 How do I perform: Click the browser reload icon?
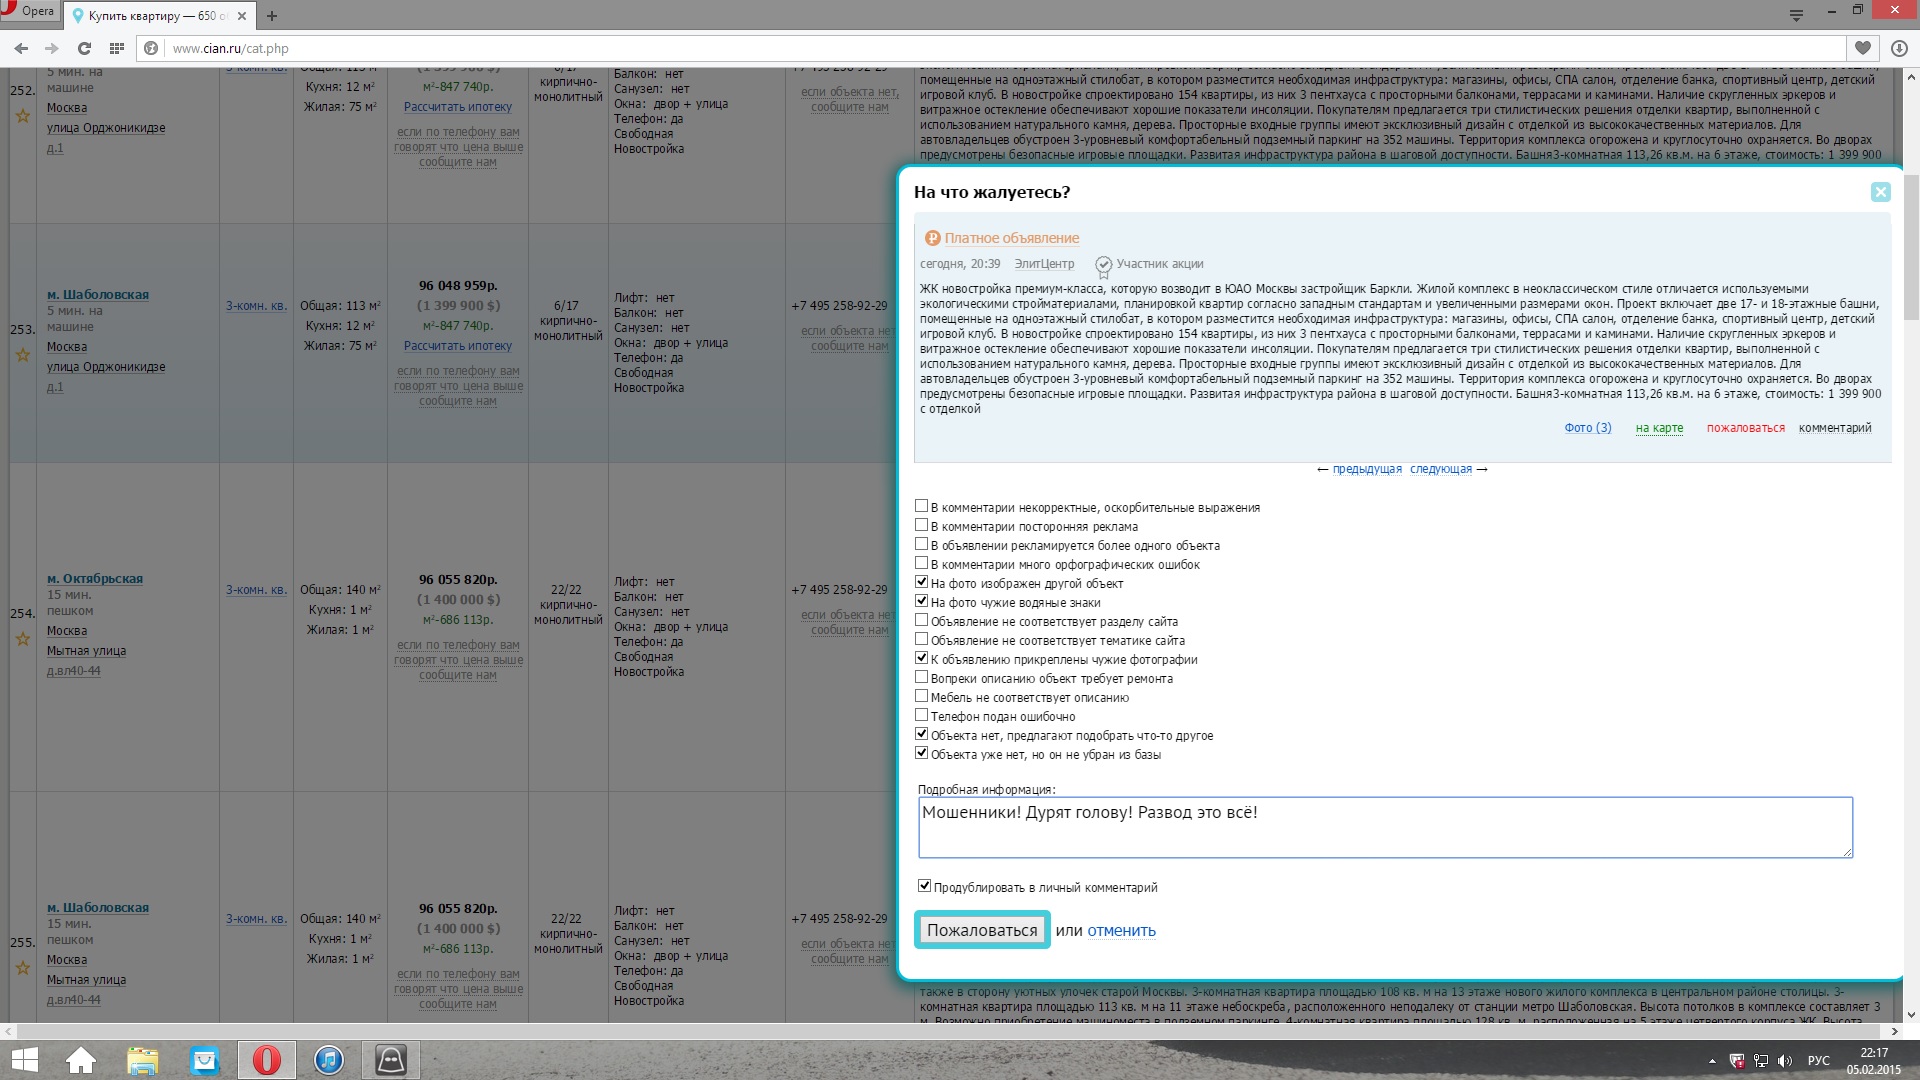85,48
